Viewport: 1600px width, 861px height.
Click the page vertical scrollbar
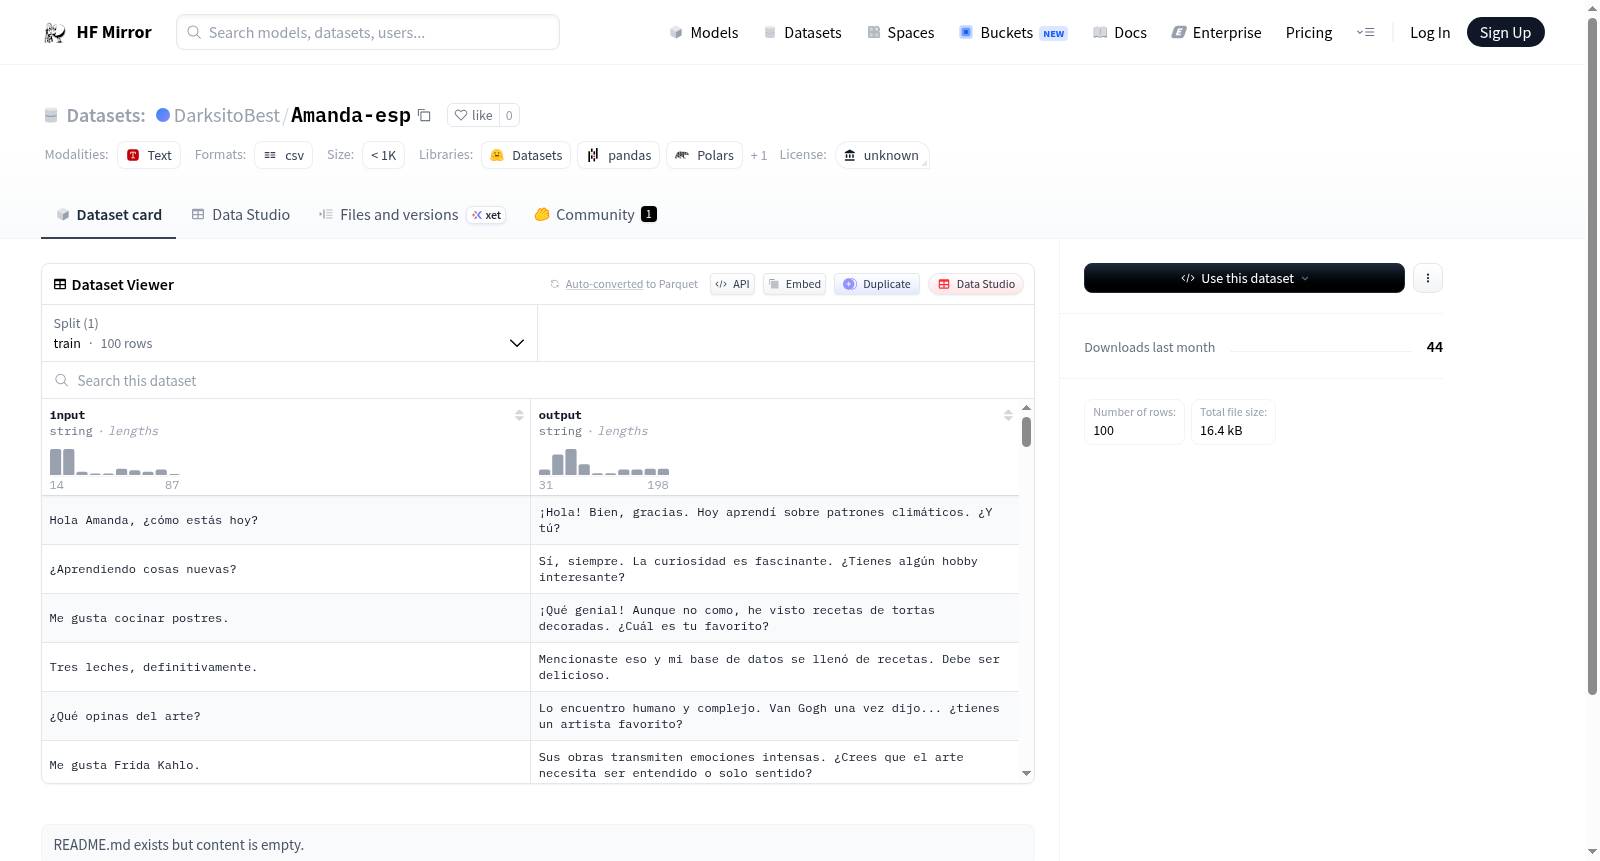[x=1592, y=355]
